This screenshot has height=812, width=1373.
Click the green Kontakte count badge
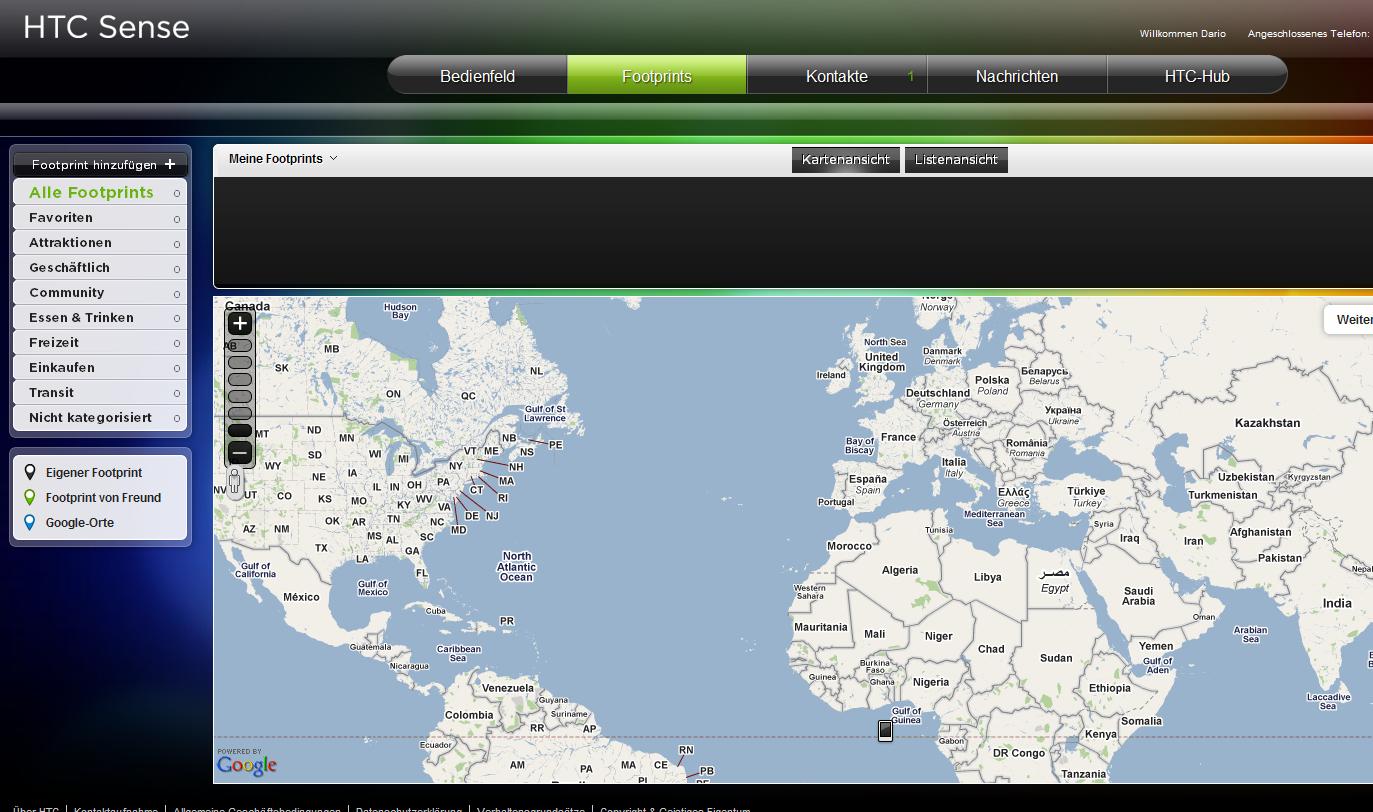pos(910,76)
